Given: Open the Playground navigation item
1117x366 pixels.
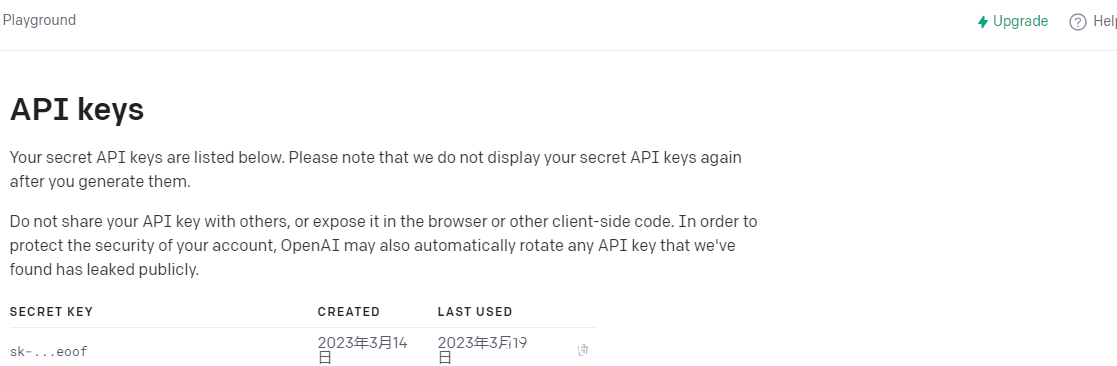Looking at the screenshot, I should tap(38, 21).
